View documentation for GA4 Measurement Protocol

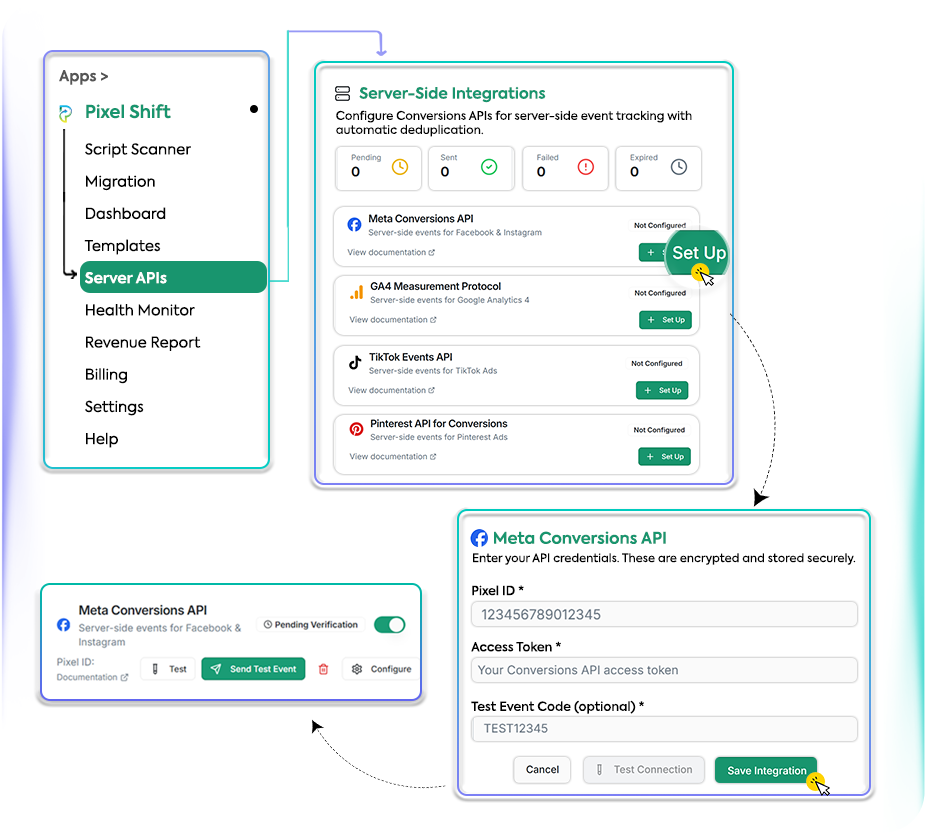tap(393, 320)
